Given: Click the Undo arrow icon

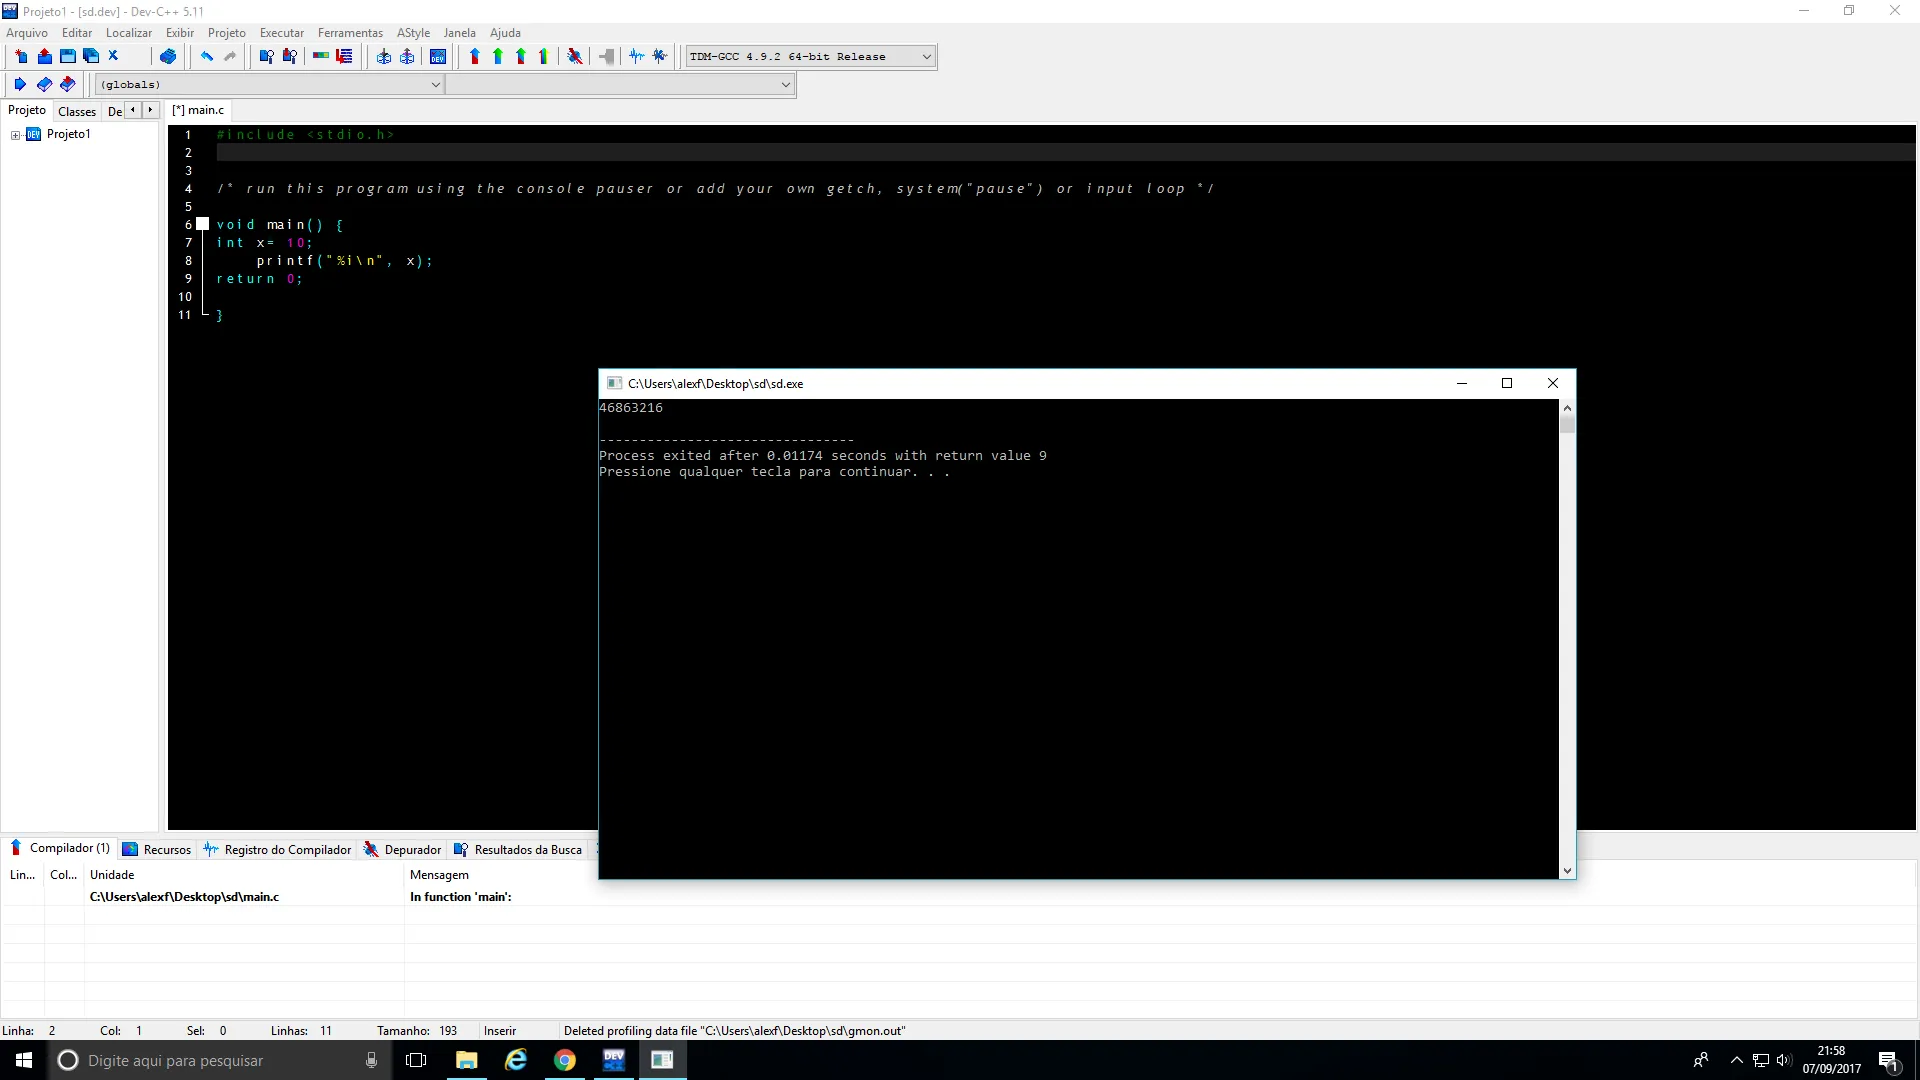Looking at the screenshot, I should click(x=206, y=57).
